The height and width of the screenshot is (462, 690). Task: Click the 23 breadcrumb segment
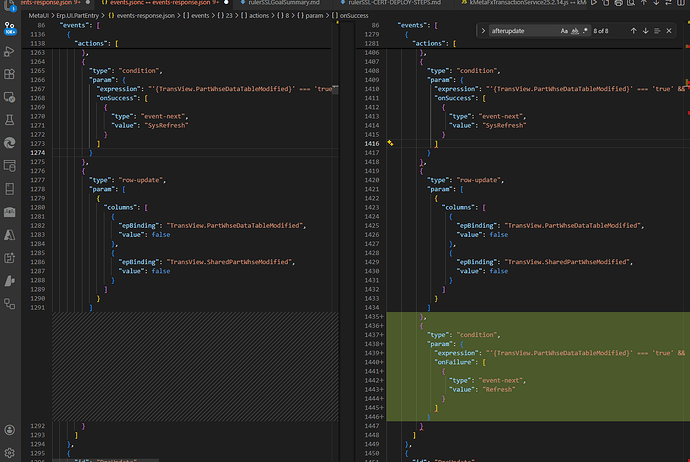click(x=225, y=15)
